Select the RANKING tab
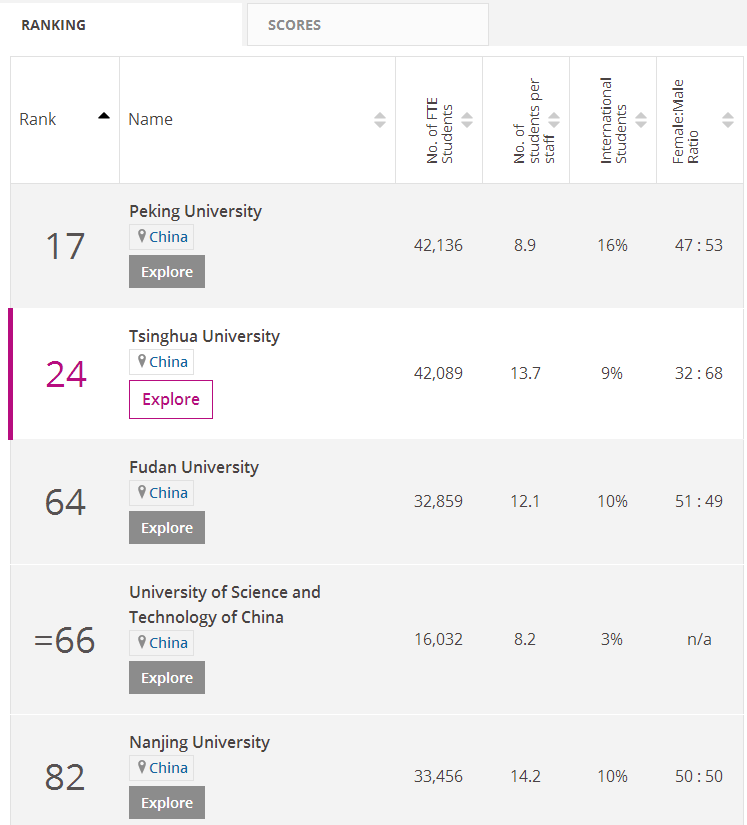 53,25
